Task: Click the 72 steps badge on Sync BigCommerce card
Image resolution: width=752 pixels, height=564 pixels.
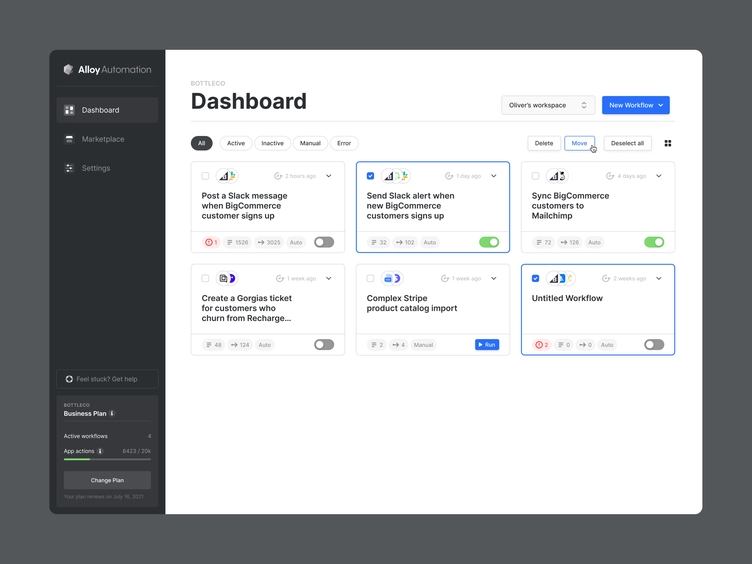Action: [x=544, y=242]
